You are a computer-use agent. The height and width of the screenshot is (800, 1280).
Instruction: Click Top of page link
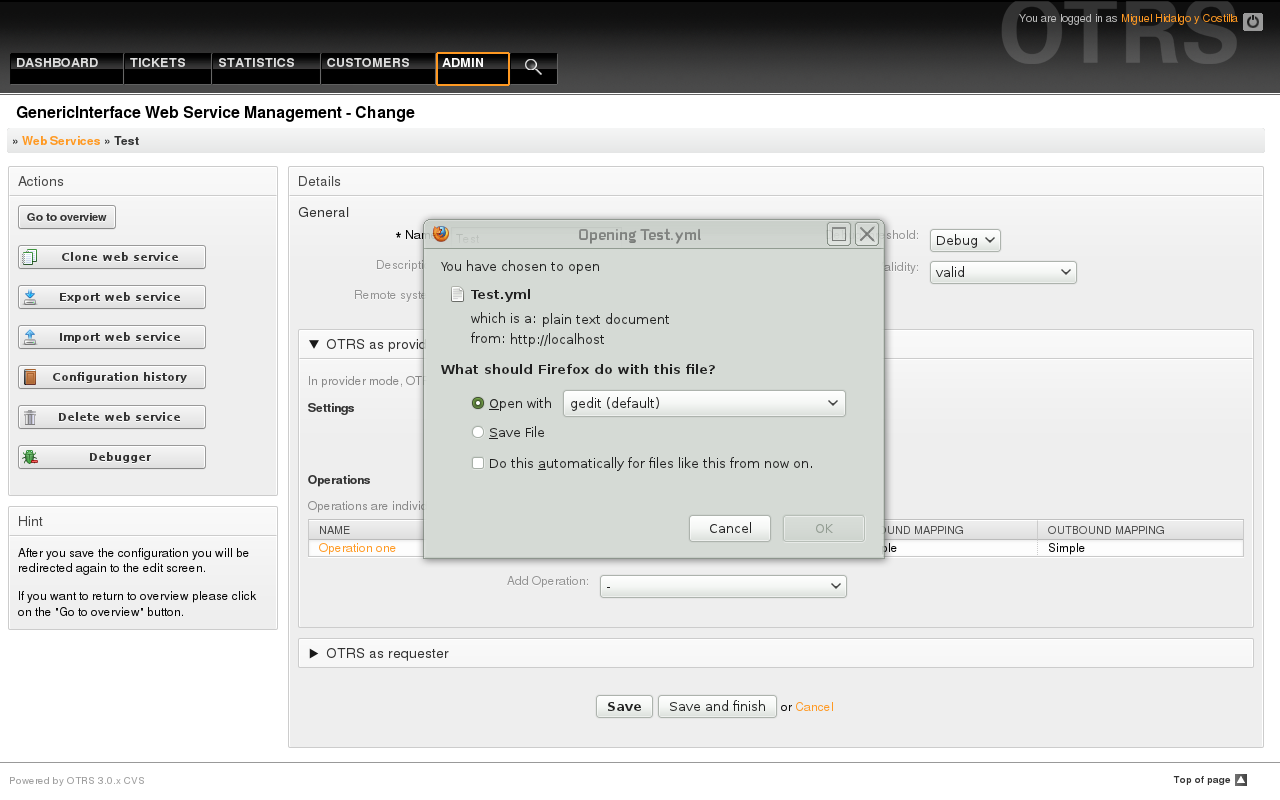tap(1209, 780)
